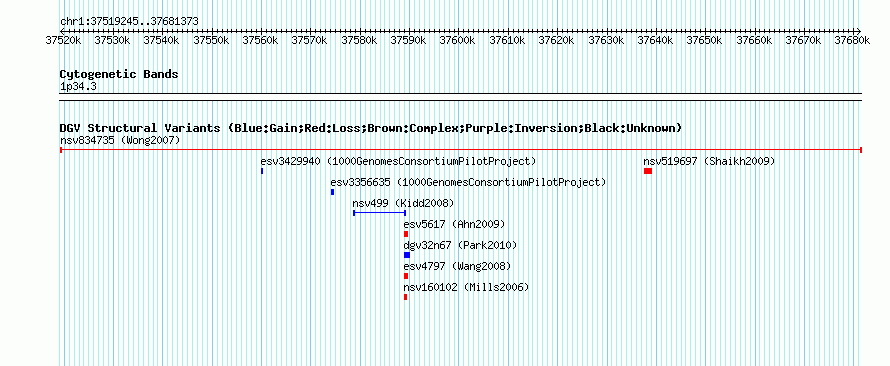This screenshot has width=890, height=366.
Task: Click the red nsv160102 loss marker
Action: 405,297
